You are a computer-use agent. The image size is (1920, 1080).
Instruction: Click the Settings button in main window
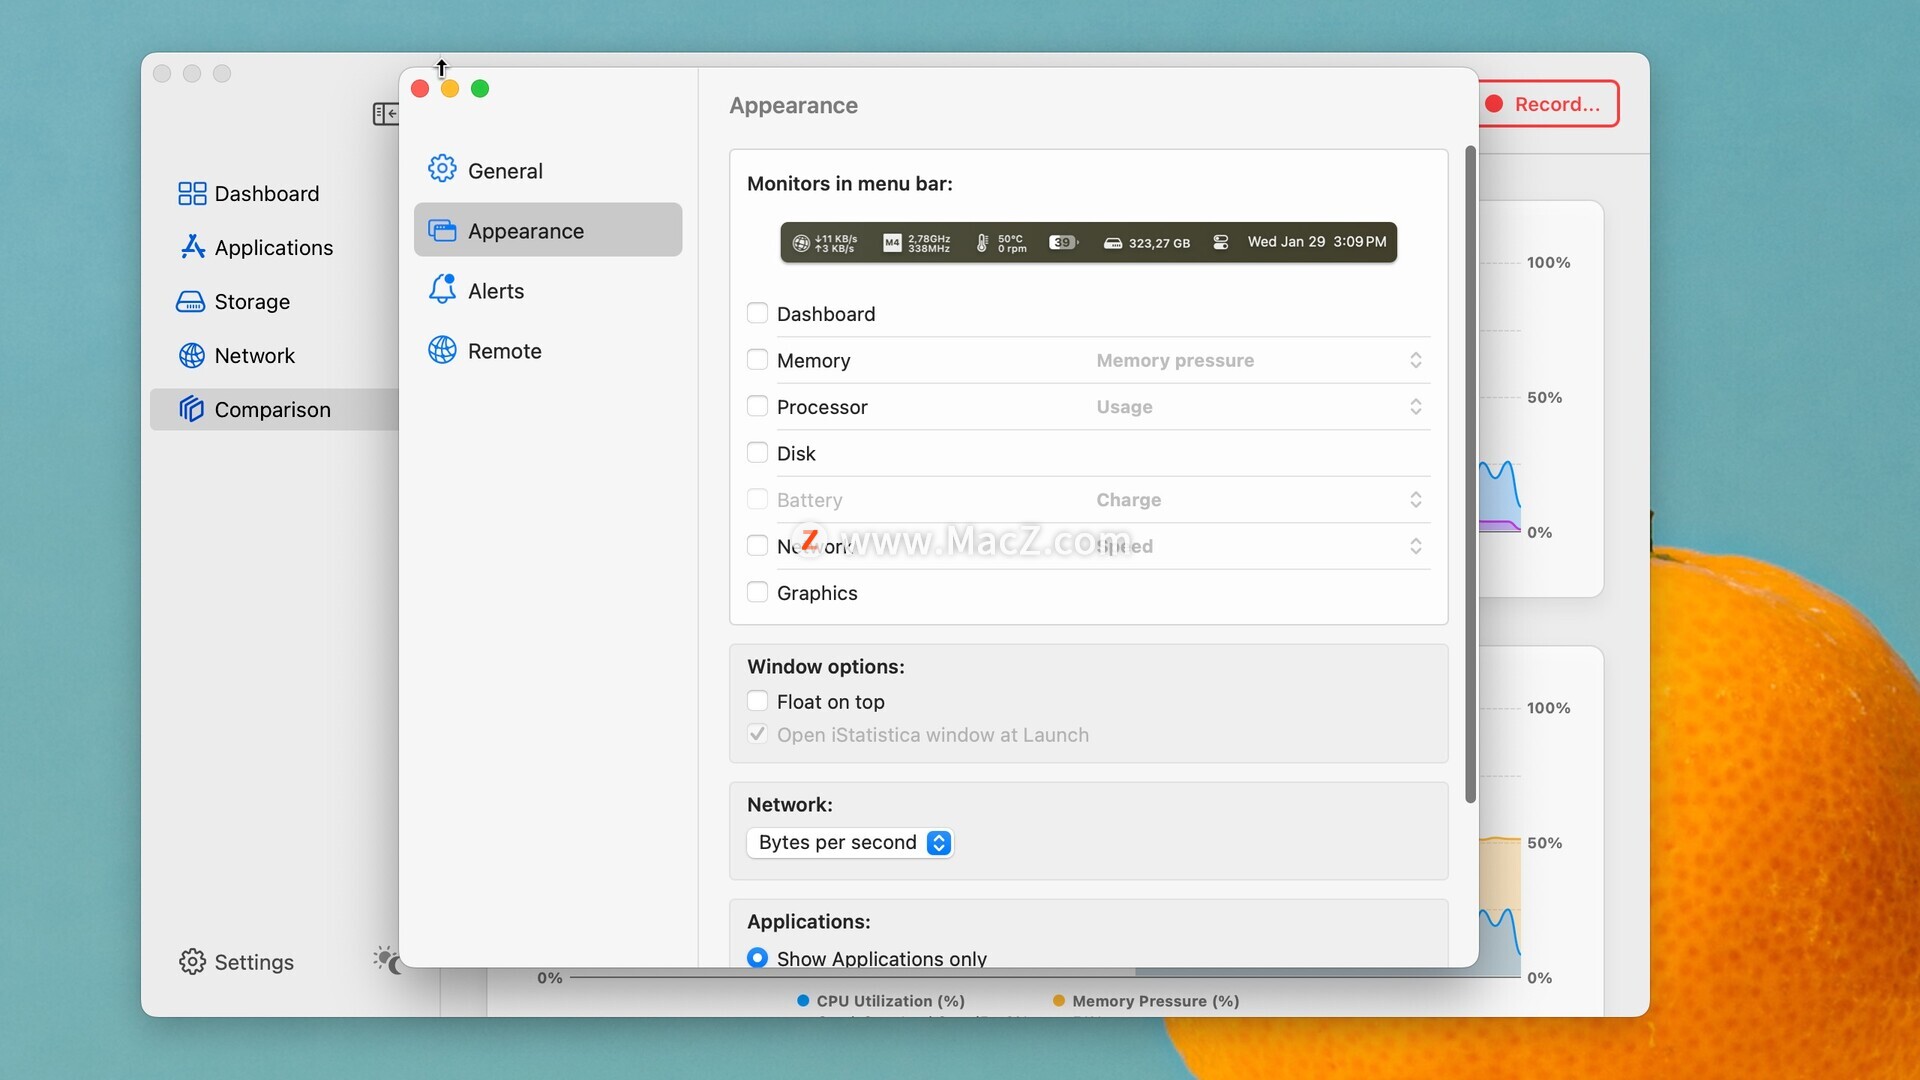coord(237,962)
